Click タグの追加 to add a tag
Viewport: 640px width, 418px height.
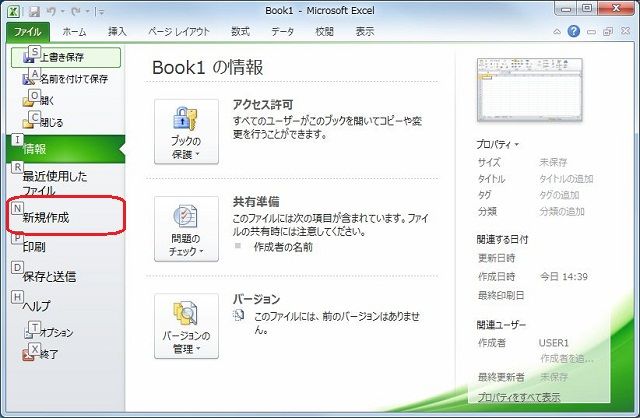559,195
